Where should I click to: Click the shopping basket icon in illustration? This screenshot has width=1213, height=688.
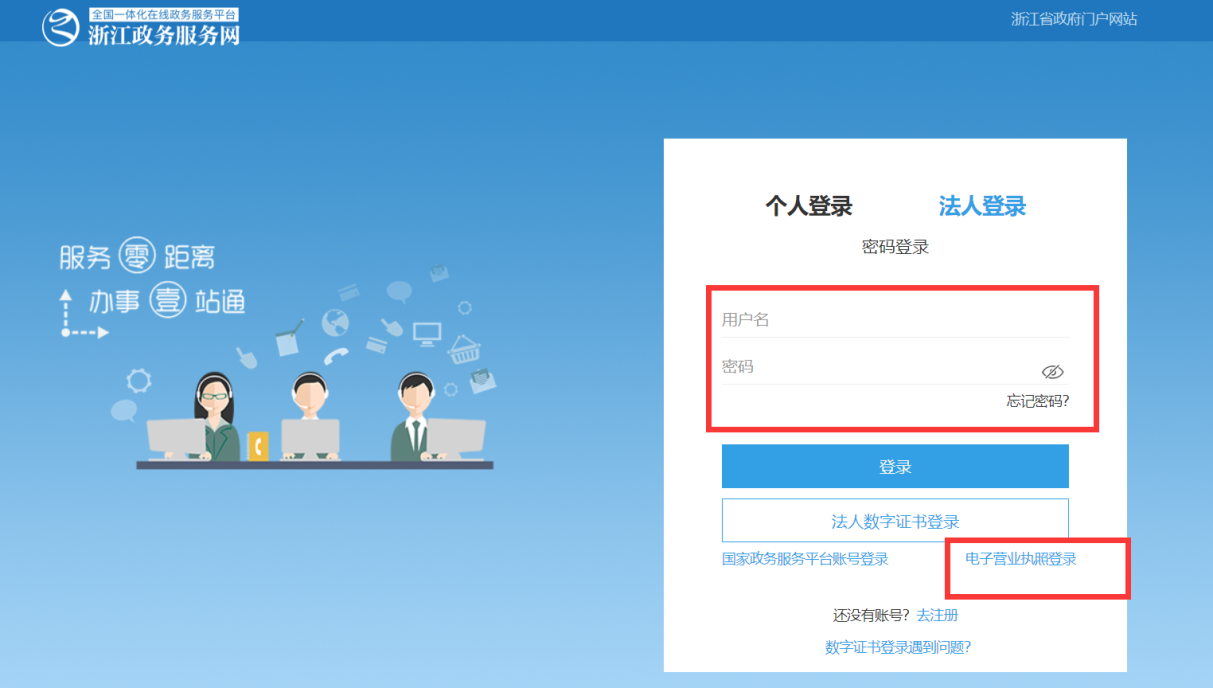click(x=464, y=349)
